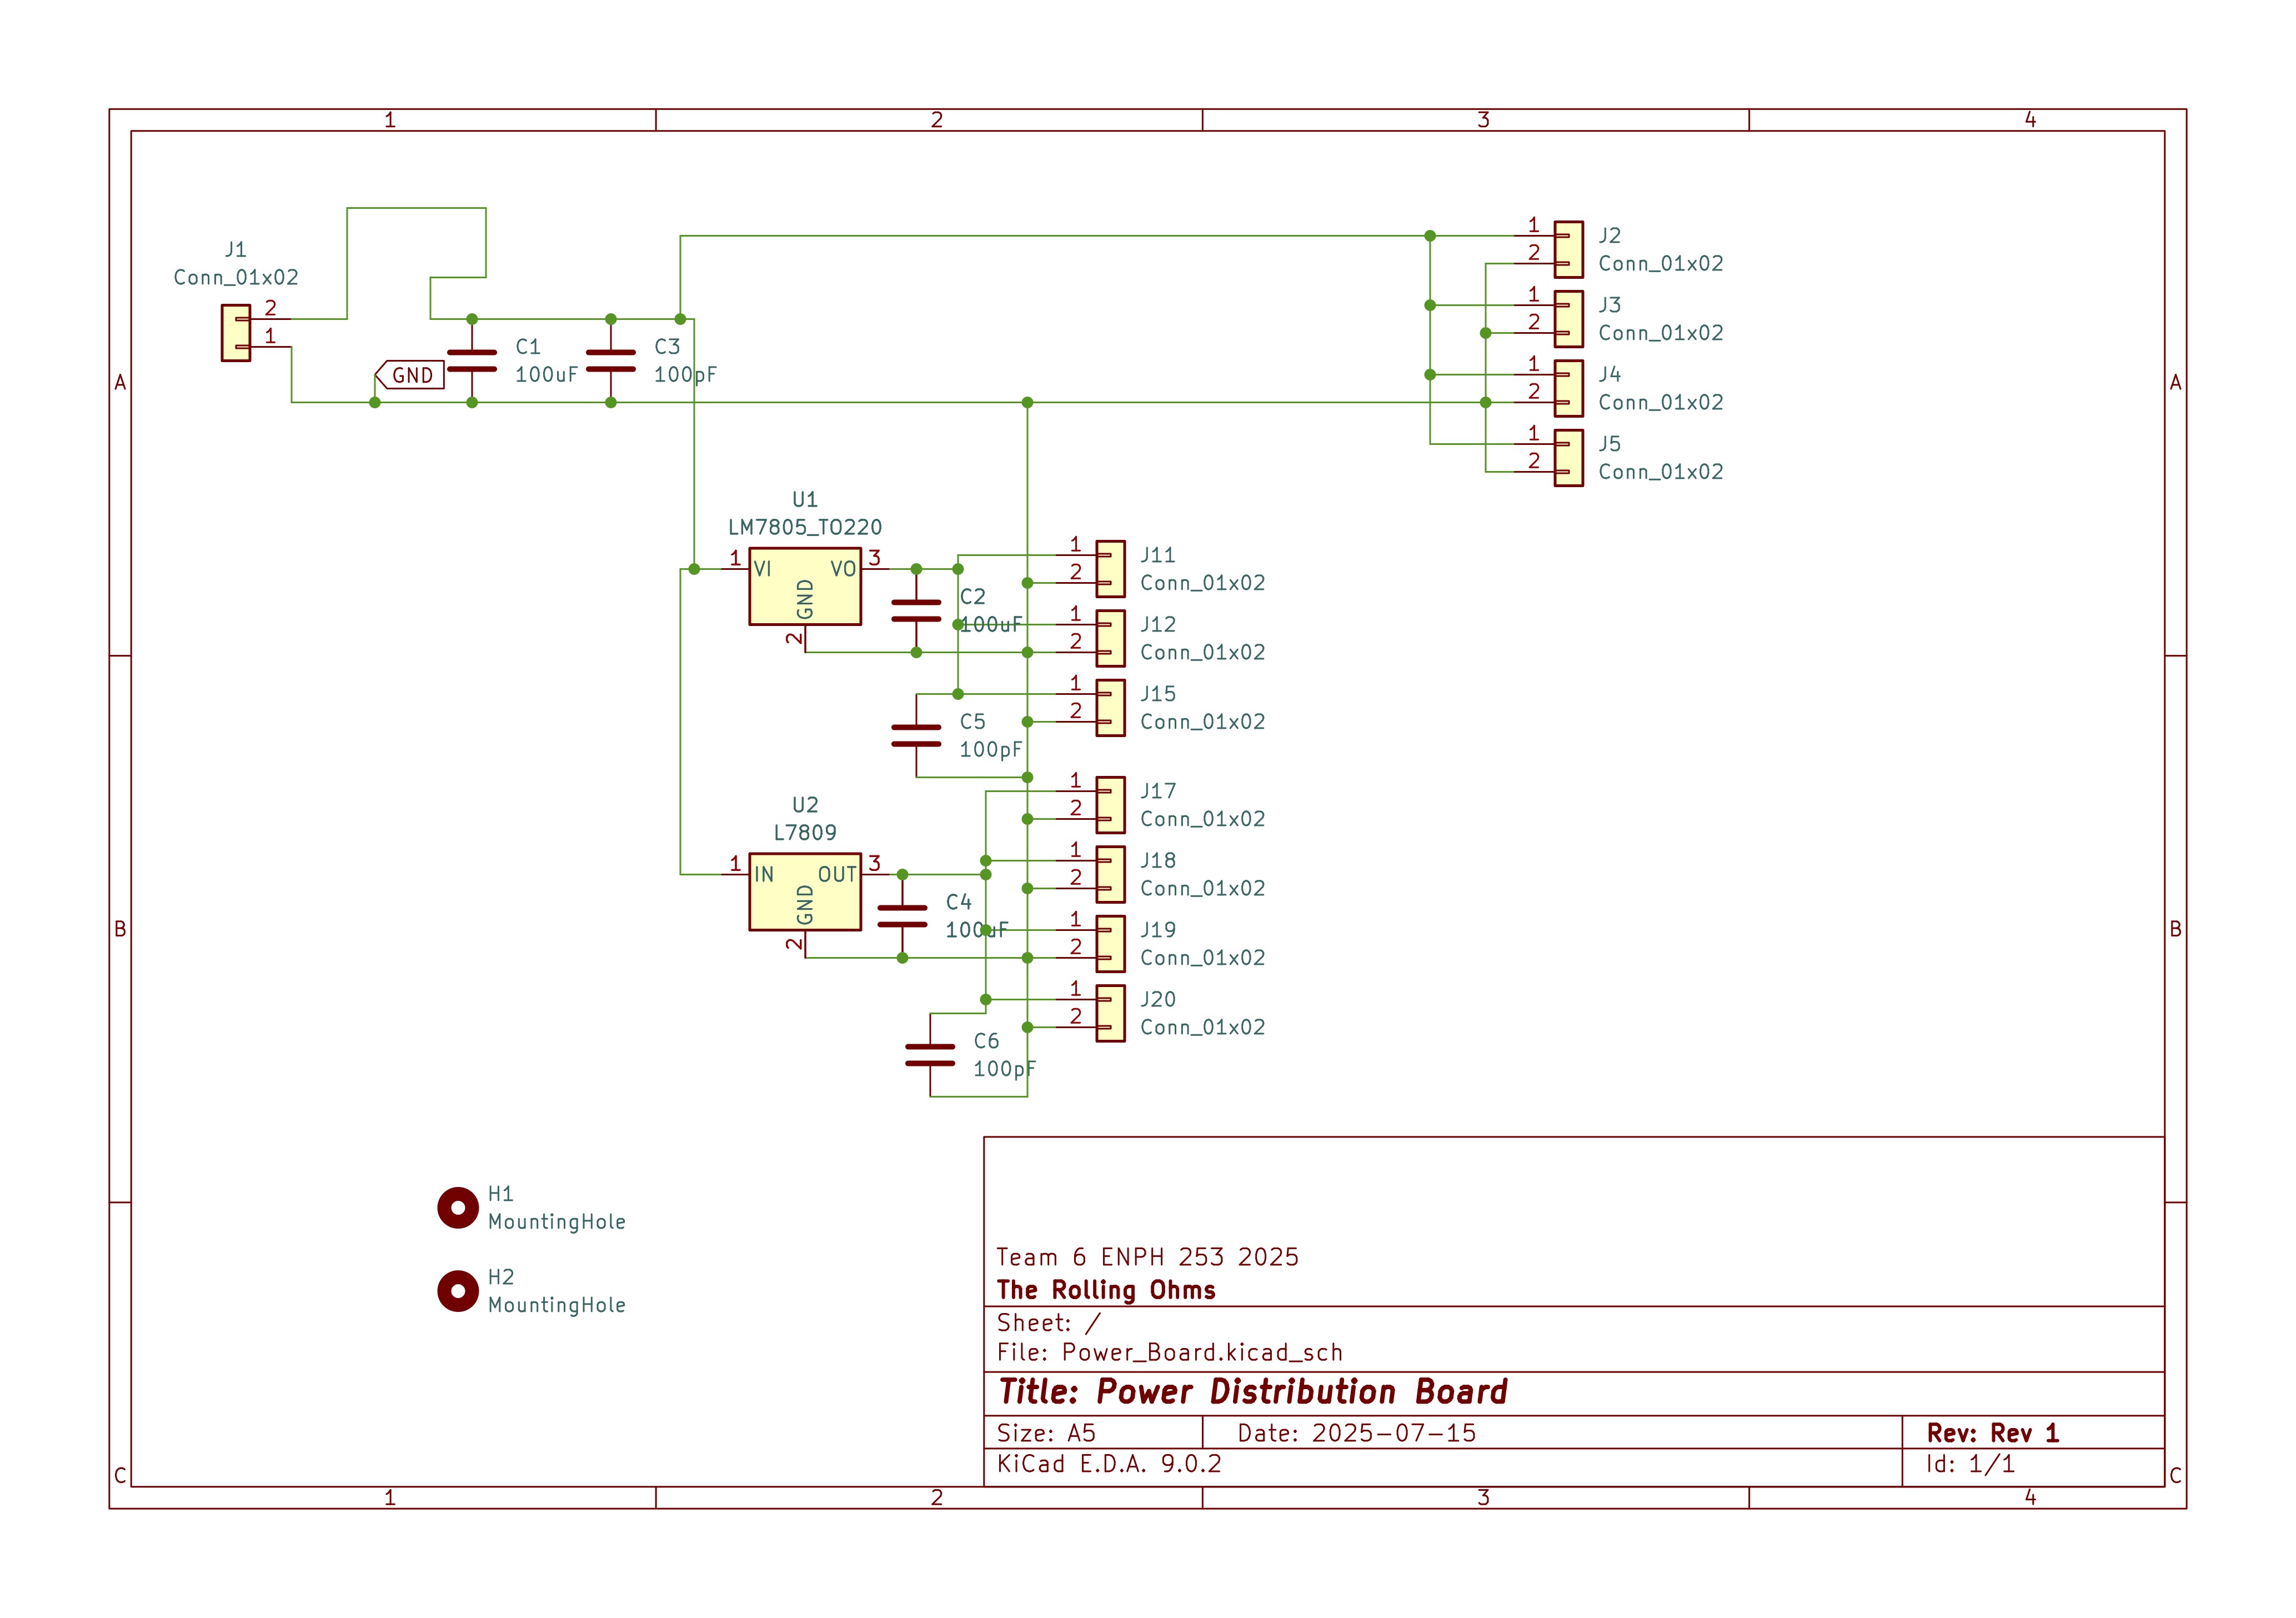Click the mounting hole H1 symbol

[x=458, y=1207]
